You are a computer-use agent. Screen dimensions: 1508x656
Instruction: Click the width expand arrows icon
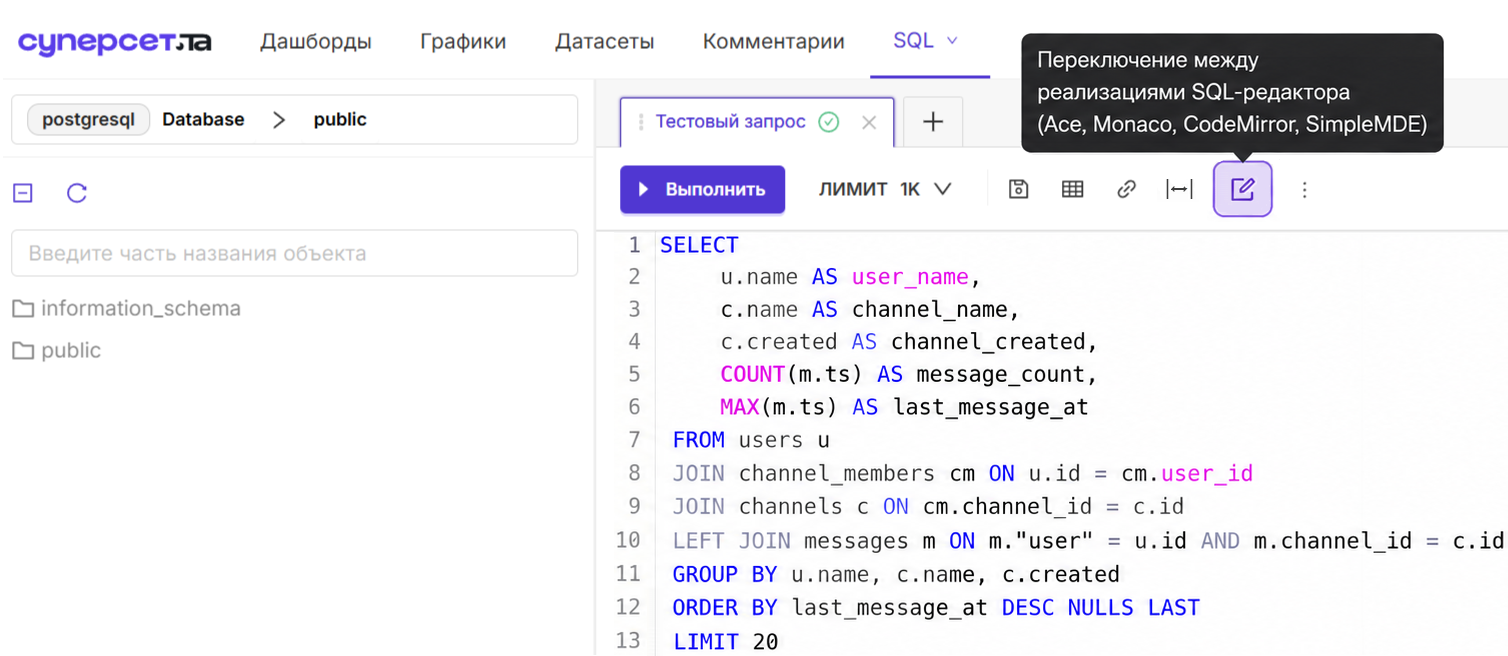tap(1180, 189)
